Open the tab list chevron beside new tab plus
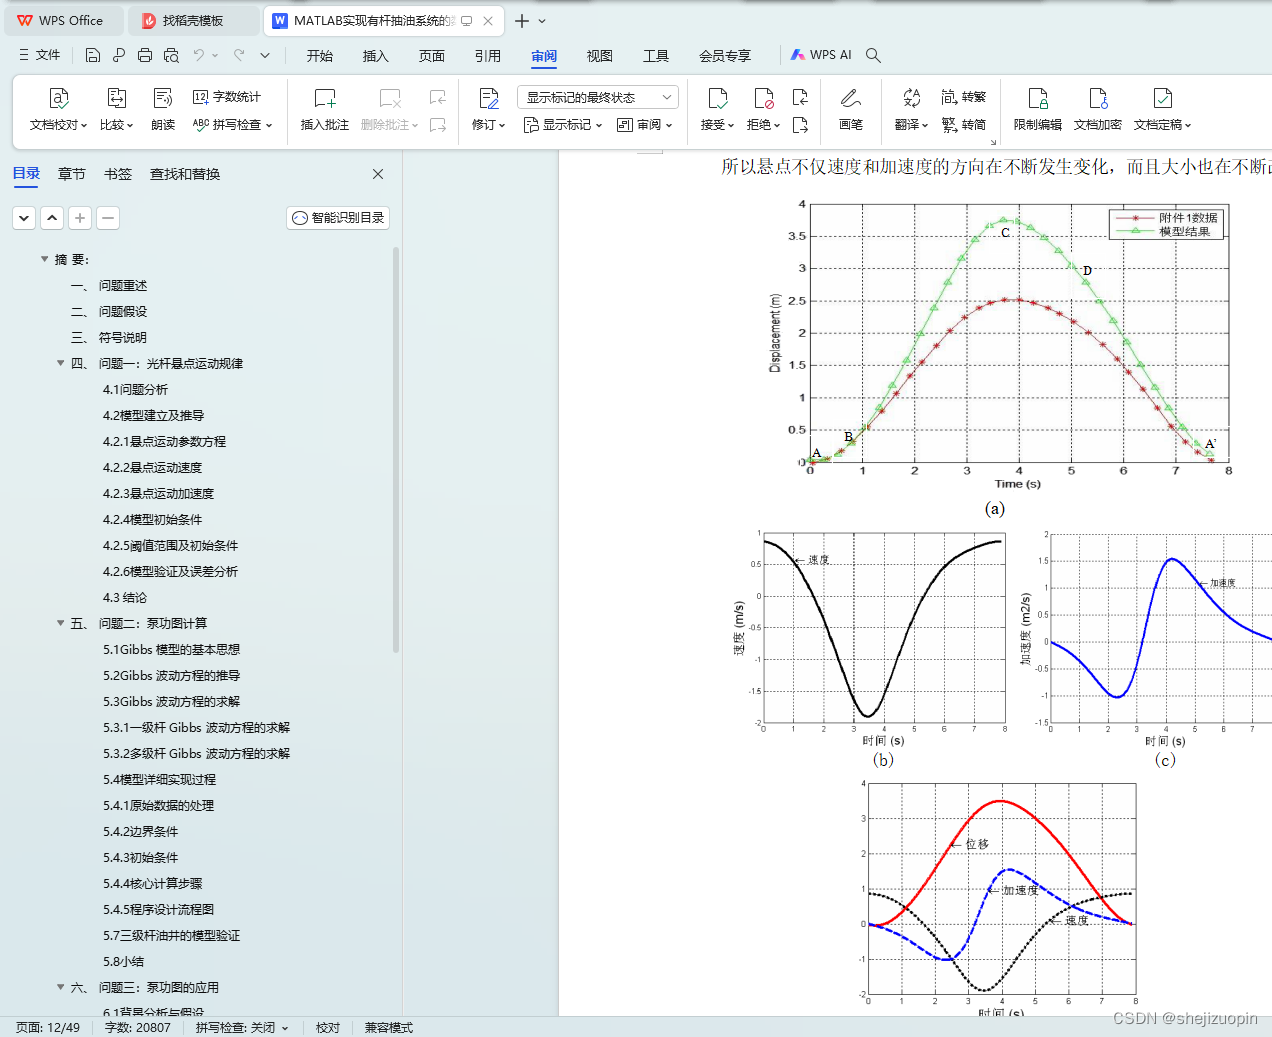This screenshot has height=1037, width=1272. point(543,20)
